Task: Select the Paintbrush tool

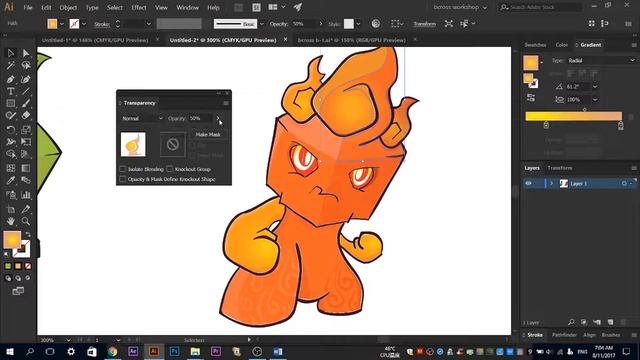Action: click(26, 103)
